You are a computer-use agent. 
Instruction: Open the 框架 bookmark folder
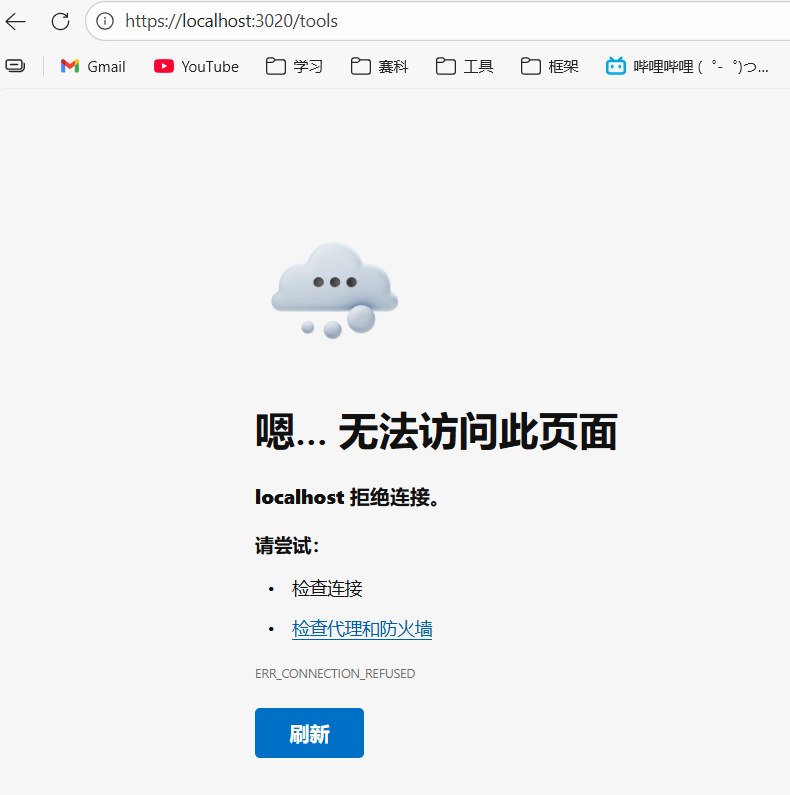click(x=550, y=66)
